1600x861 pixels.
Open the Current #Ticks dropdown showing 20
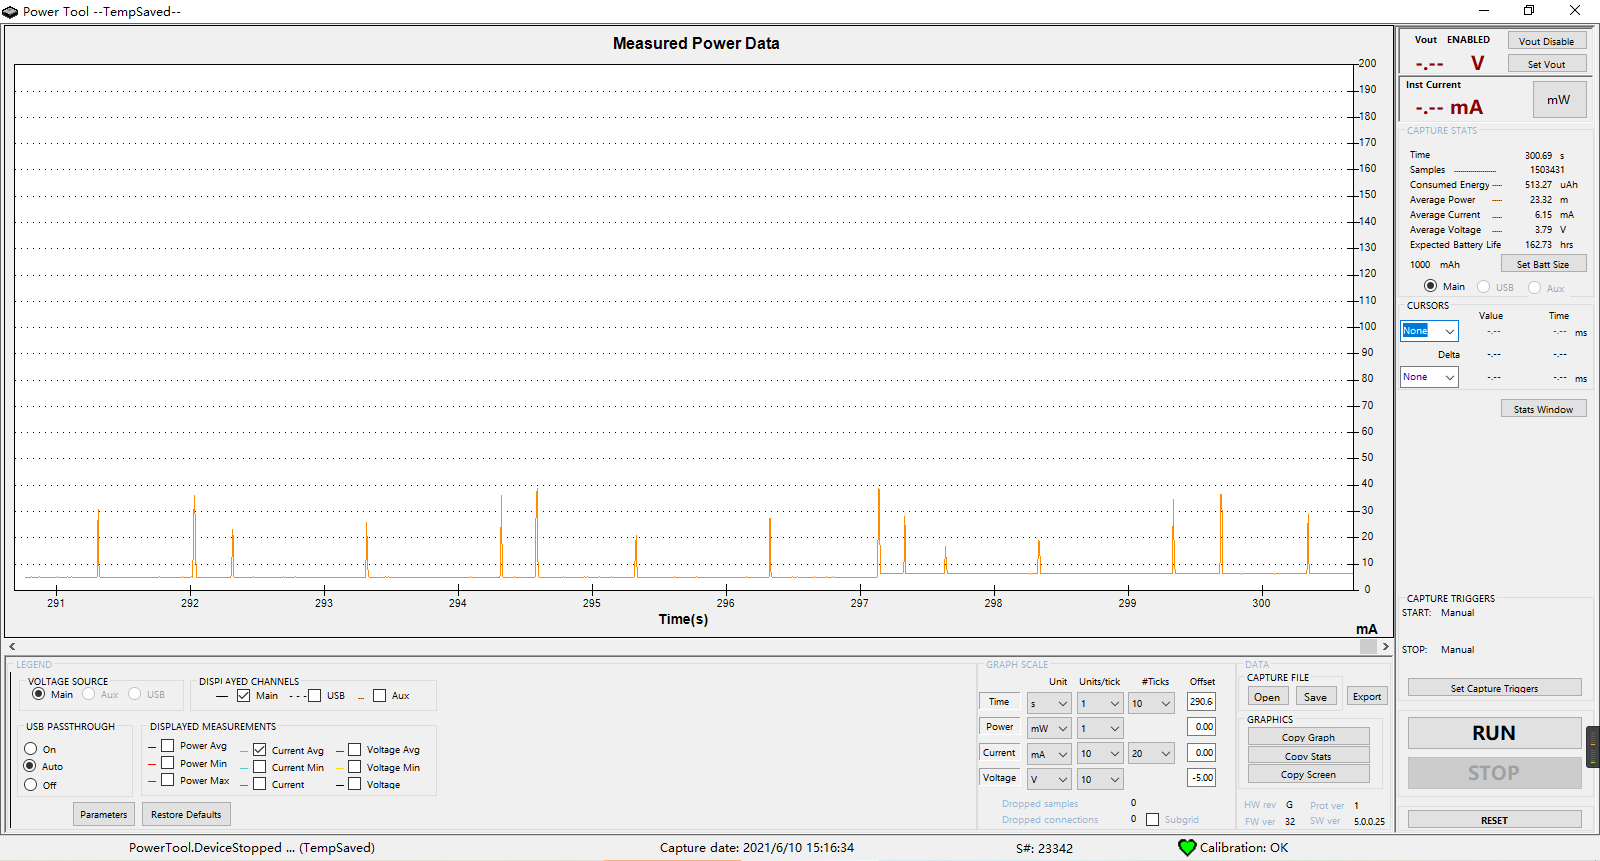[x=1151, y=754]
